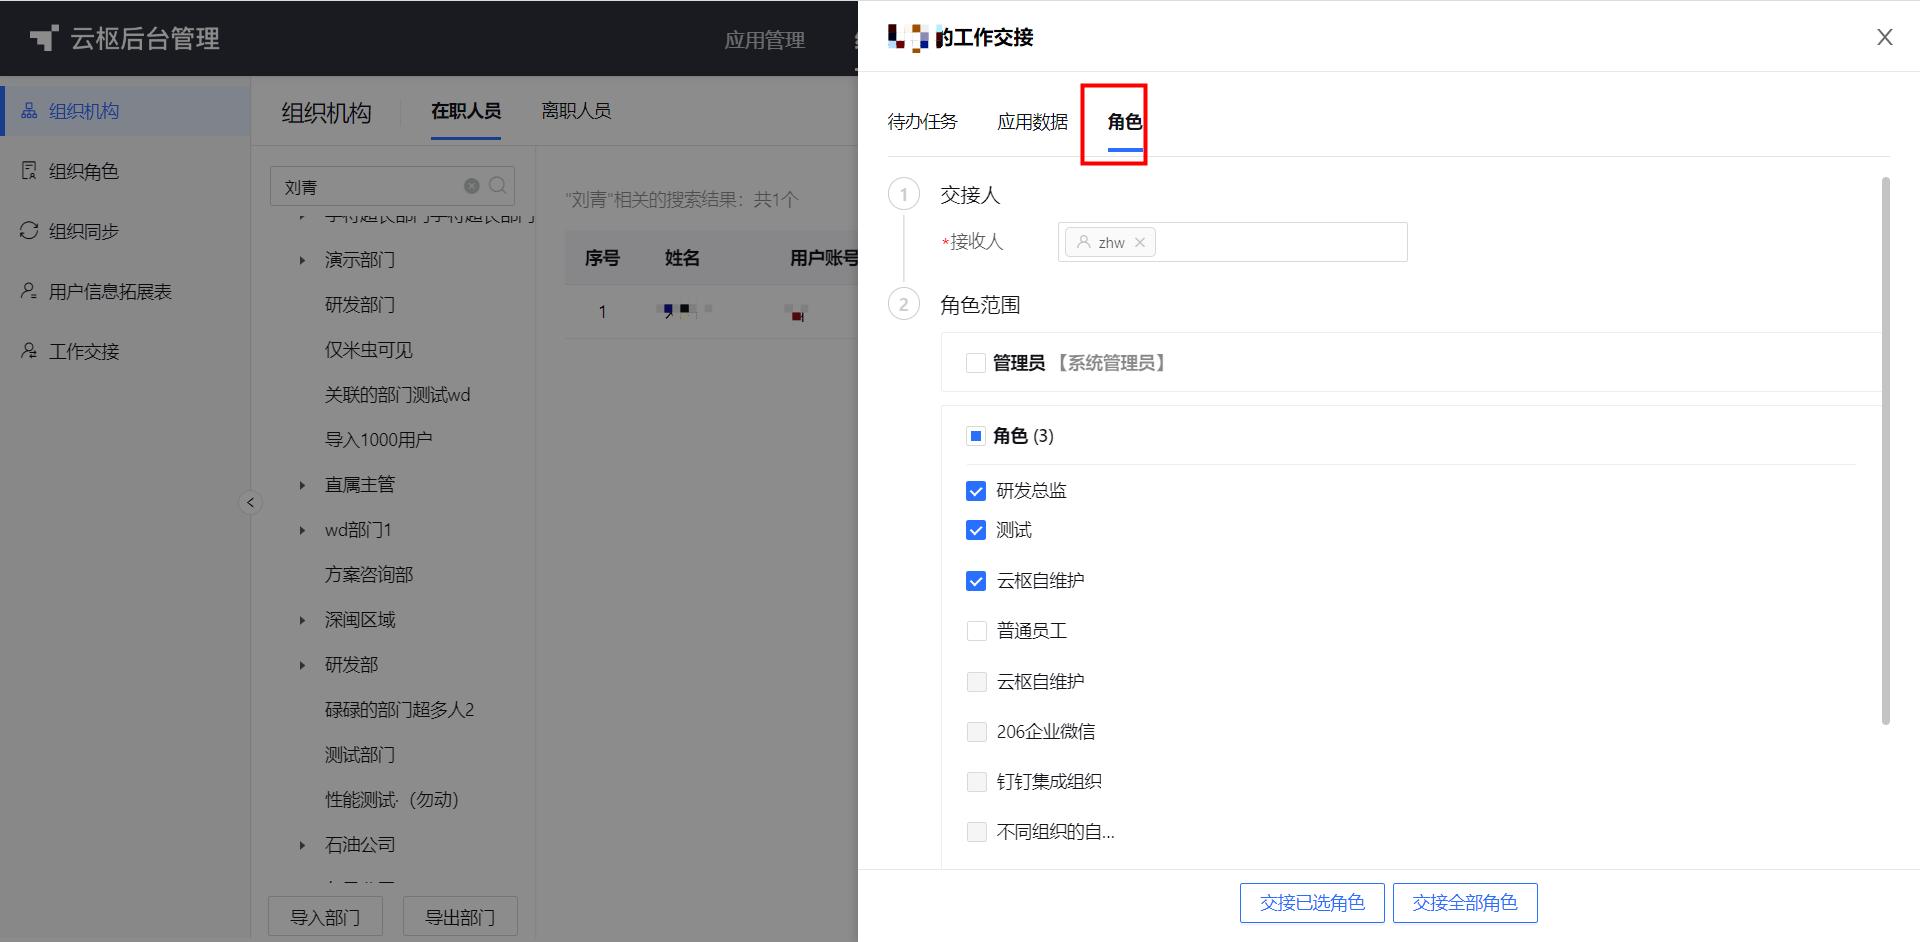The image size is (1920, 942).
Task: Select 方案咨询部 tree item
Action: pyautogui.click(x=369, y=575)
